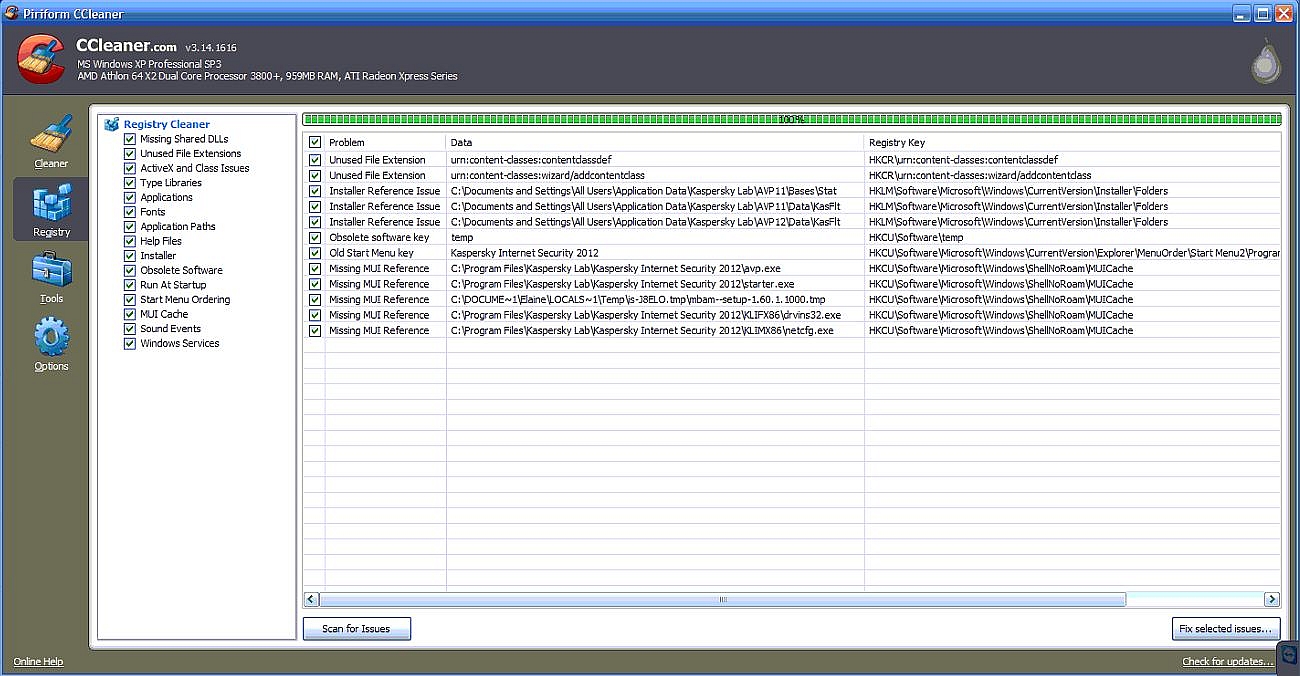Click the Piriform pear icon
This screenshot has width=1300, height=676.
(1265, 62)
